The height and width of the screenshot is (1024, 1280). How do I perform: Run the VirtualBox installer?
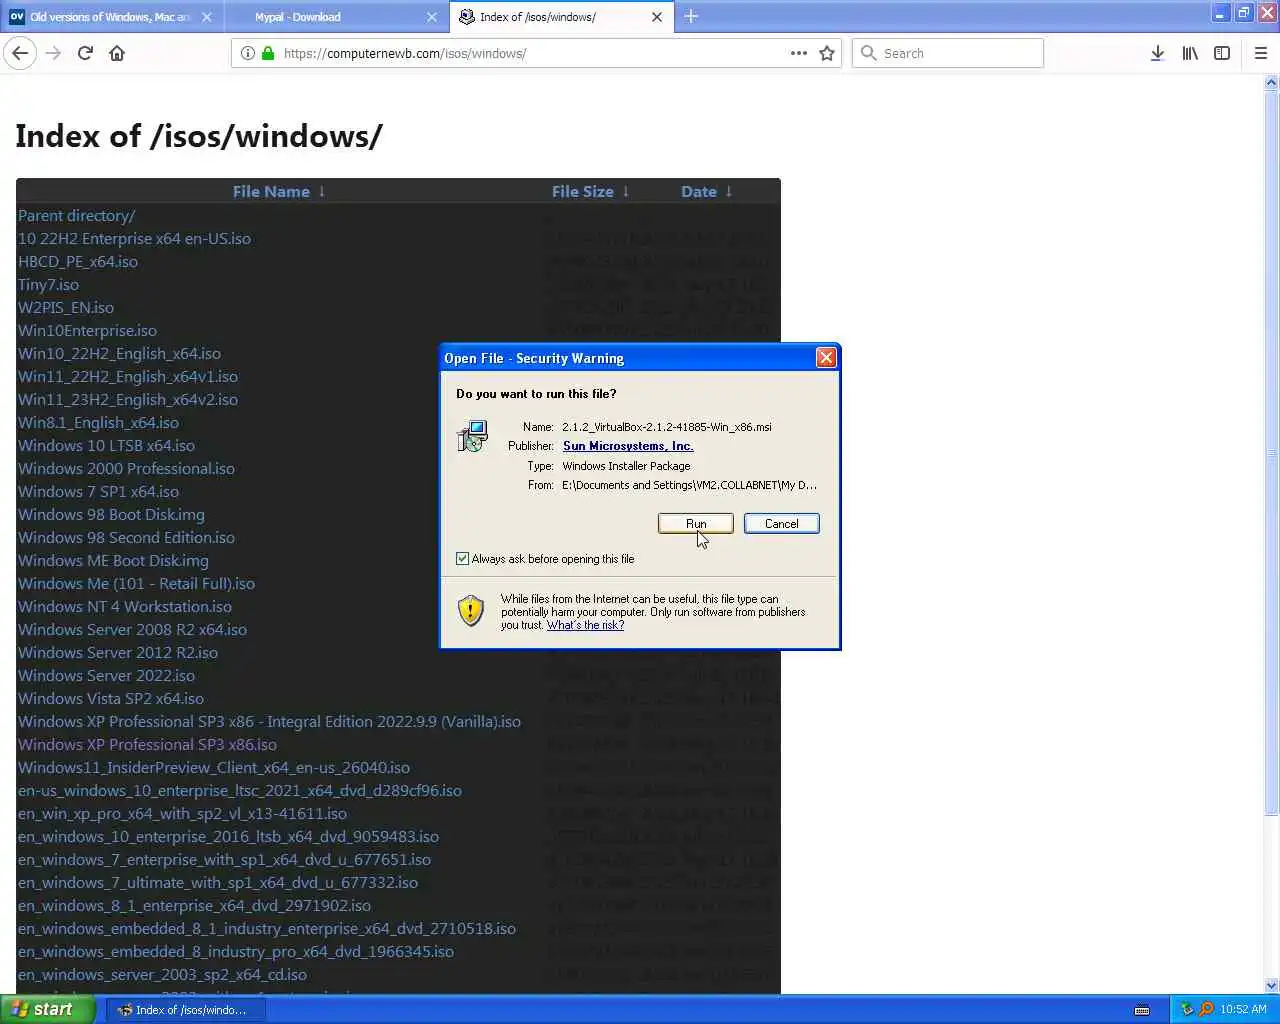click(696, 524)
